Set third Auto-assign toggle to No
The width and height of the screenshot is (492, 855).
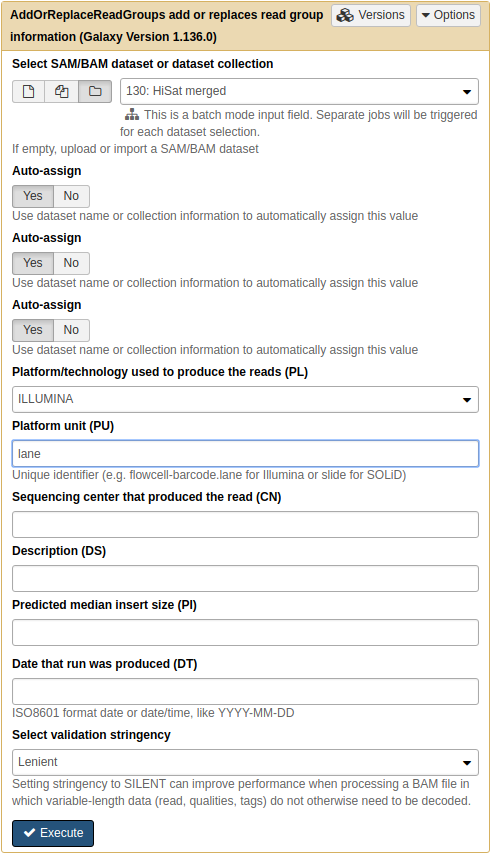(71, 330)
